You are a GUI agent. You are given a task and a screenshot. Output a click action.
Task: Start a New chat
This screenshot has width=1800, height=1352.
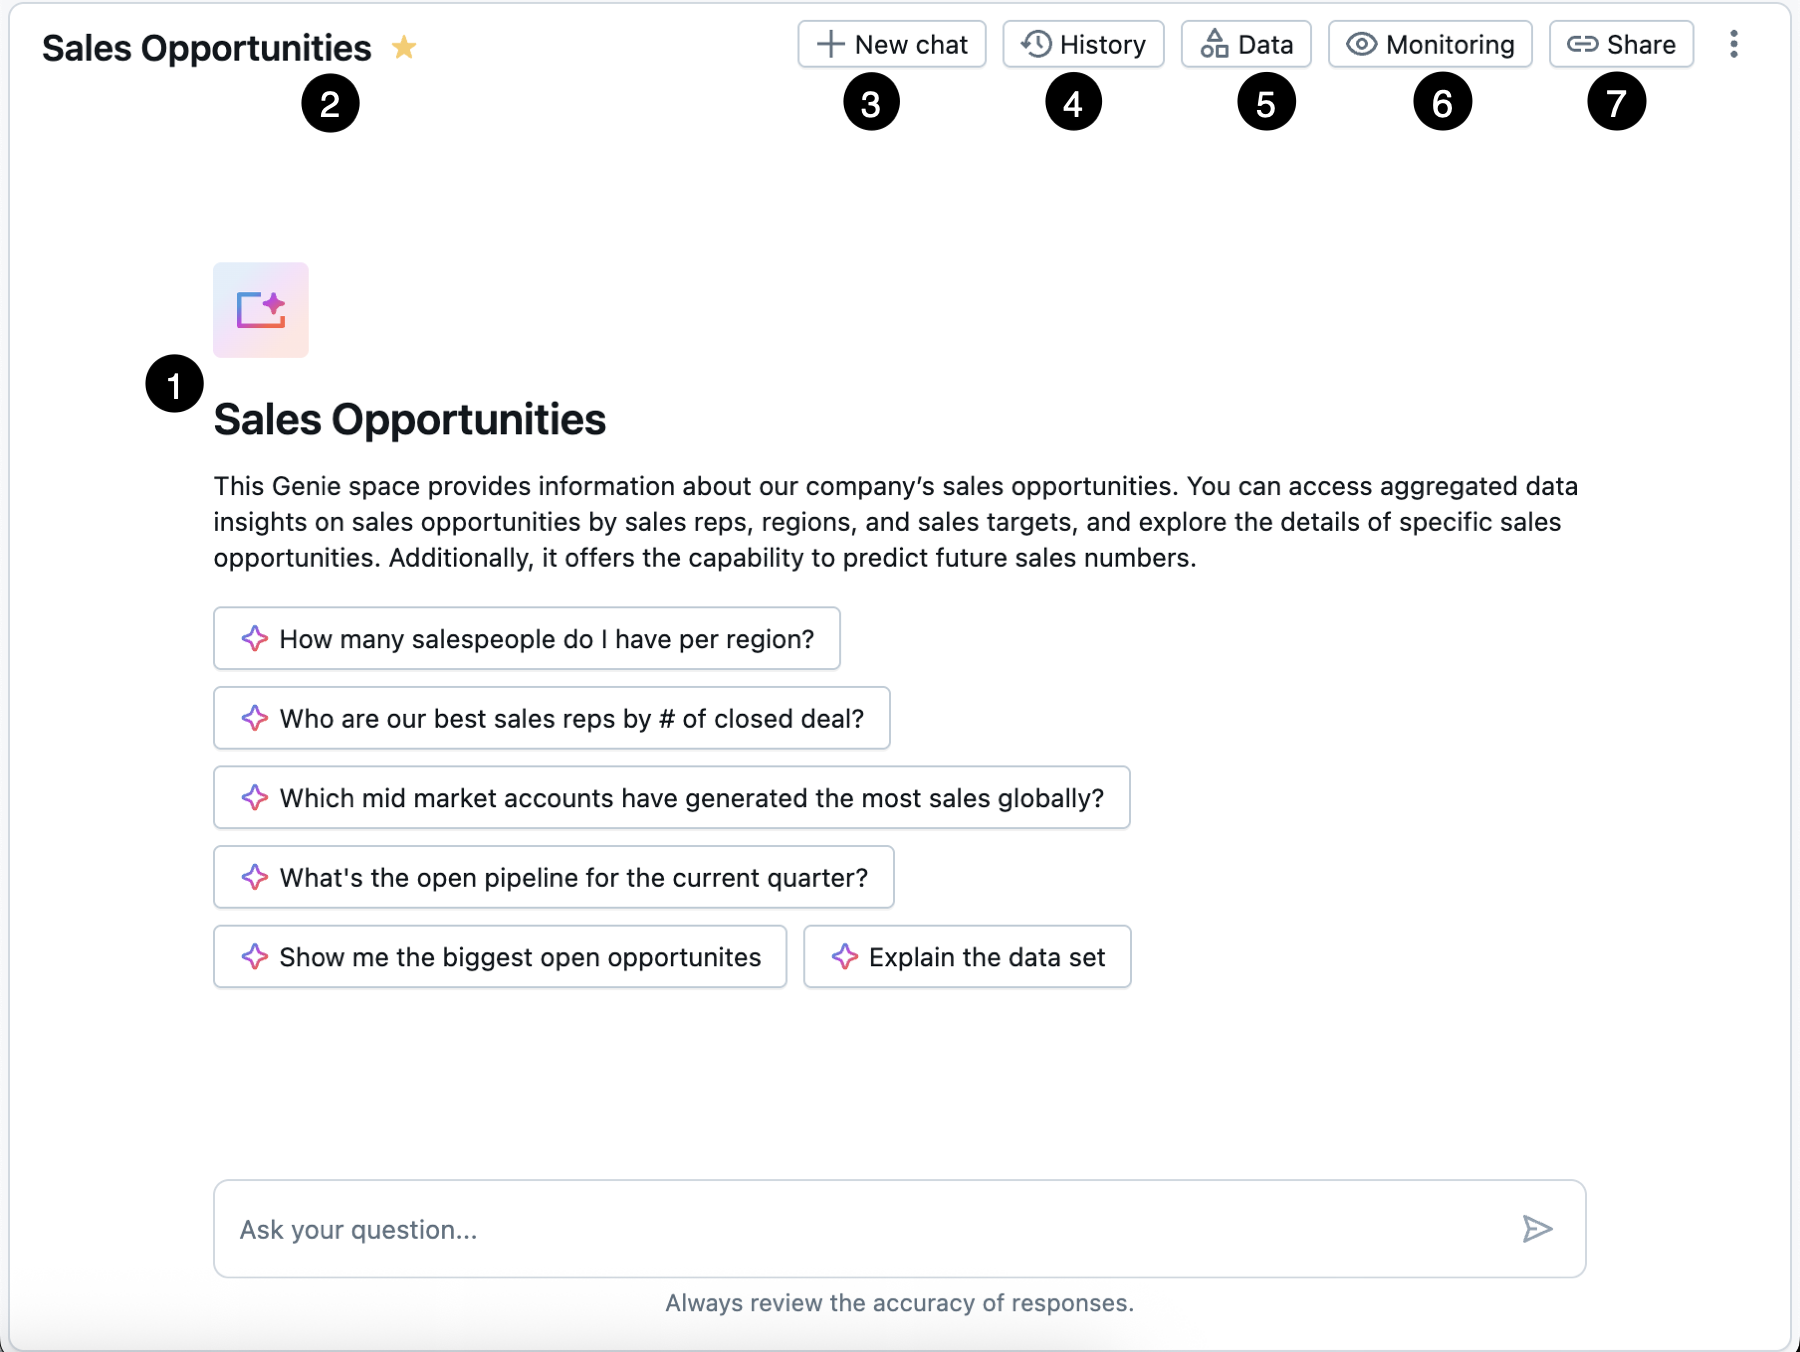(x=891, y=44)
